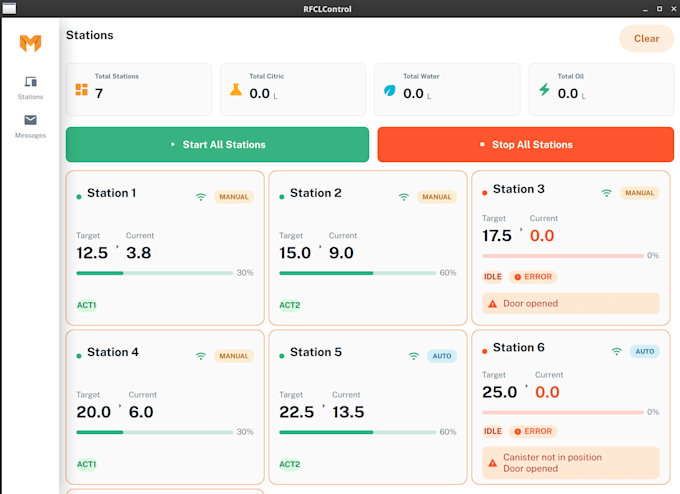Click Station 1 progress bar at 30%
Viewport: 680px width, 494px height.
coord(155,273)
